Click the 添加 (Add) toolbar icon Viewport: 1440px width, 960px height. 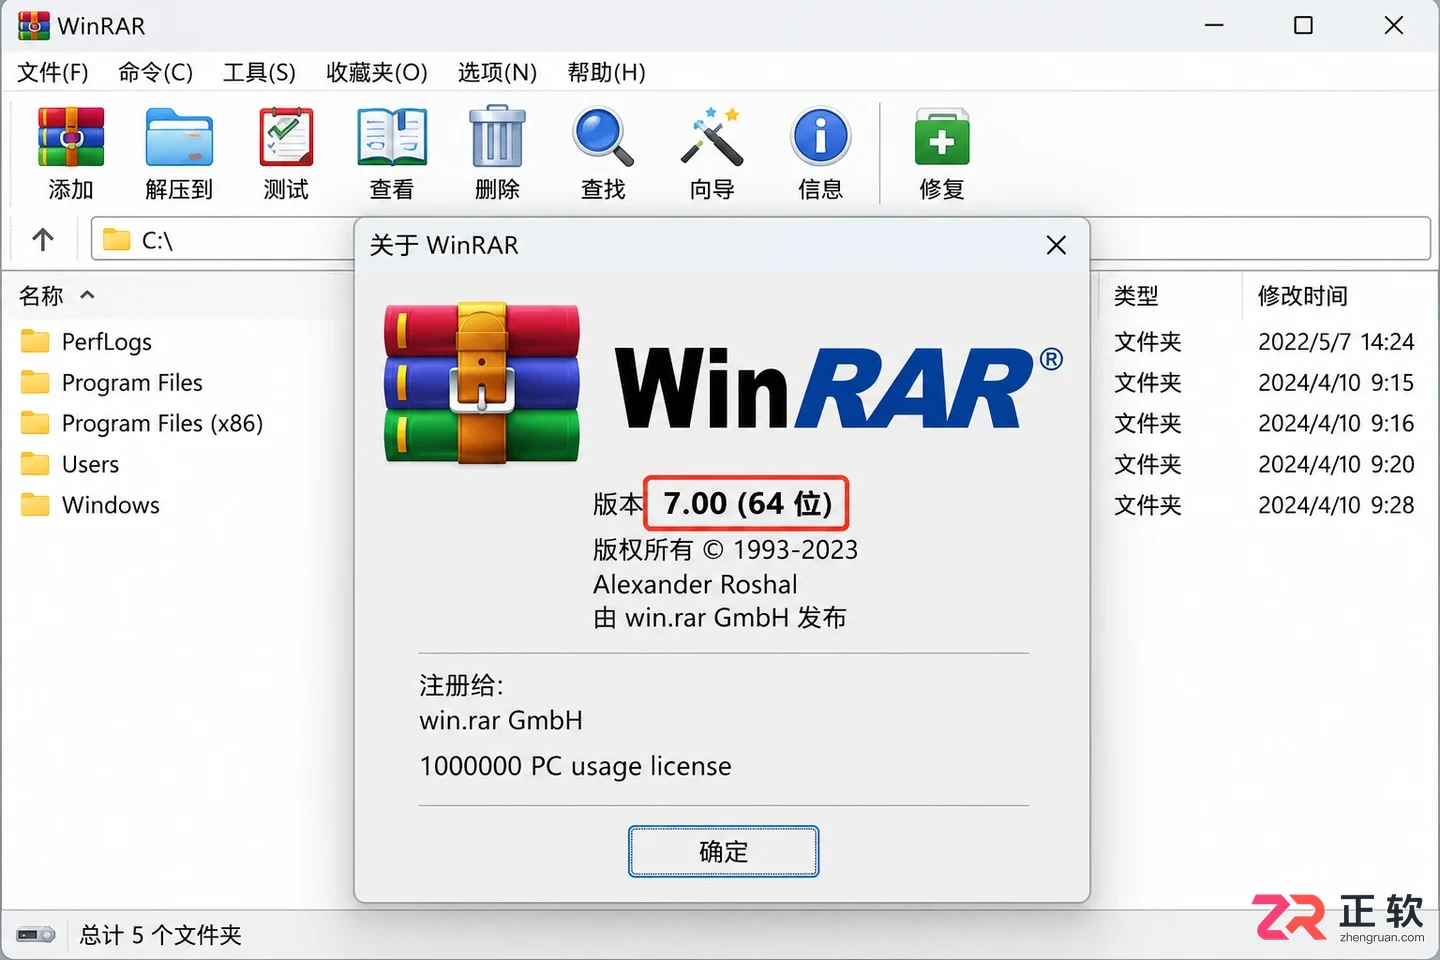[x=71, y=137]
